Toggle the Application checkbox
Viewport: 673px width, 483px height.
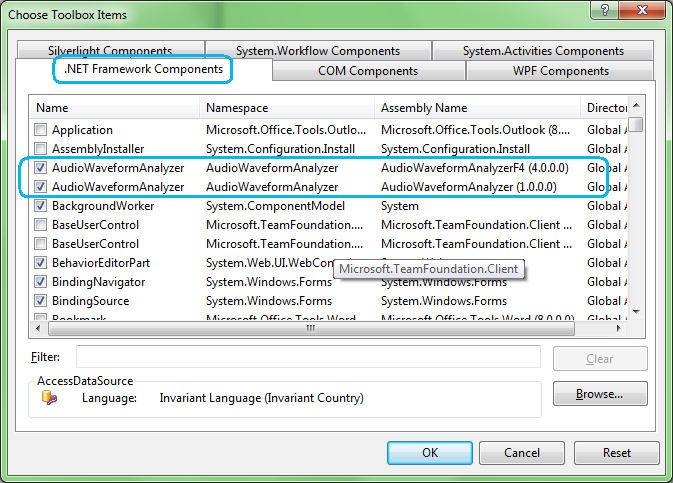[40, 130]
